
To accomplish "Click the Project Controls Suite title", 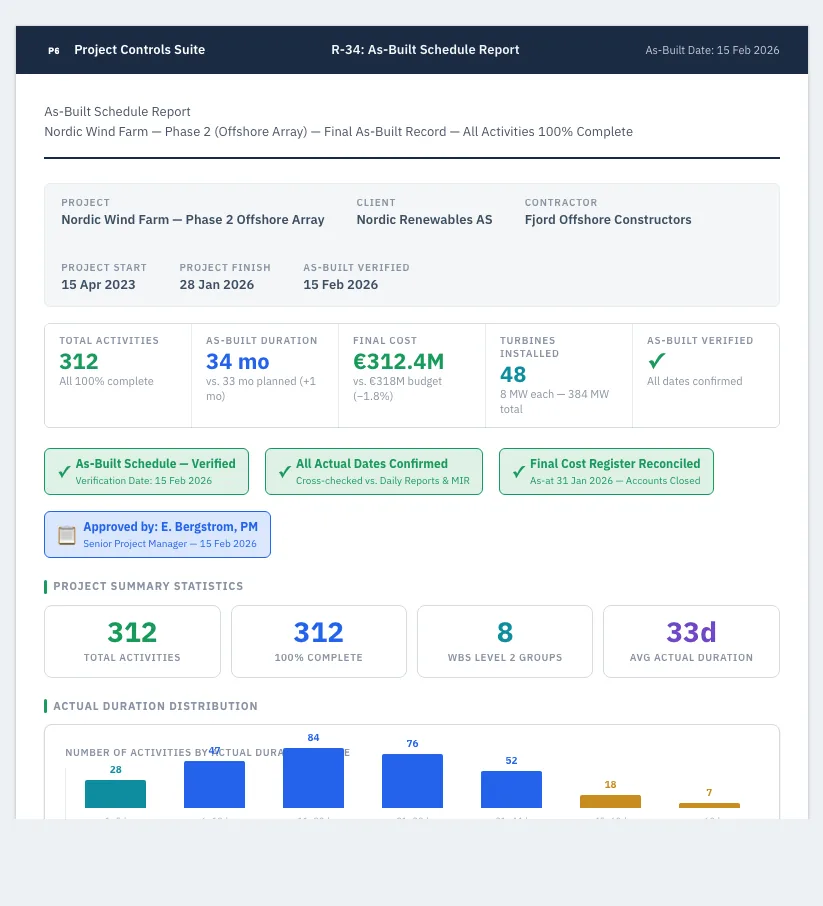I will click(139, 50).
